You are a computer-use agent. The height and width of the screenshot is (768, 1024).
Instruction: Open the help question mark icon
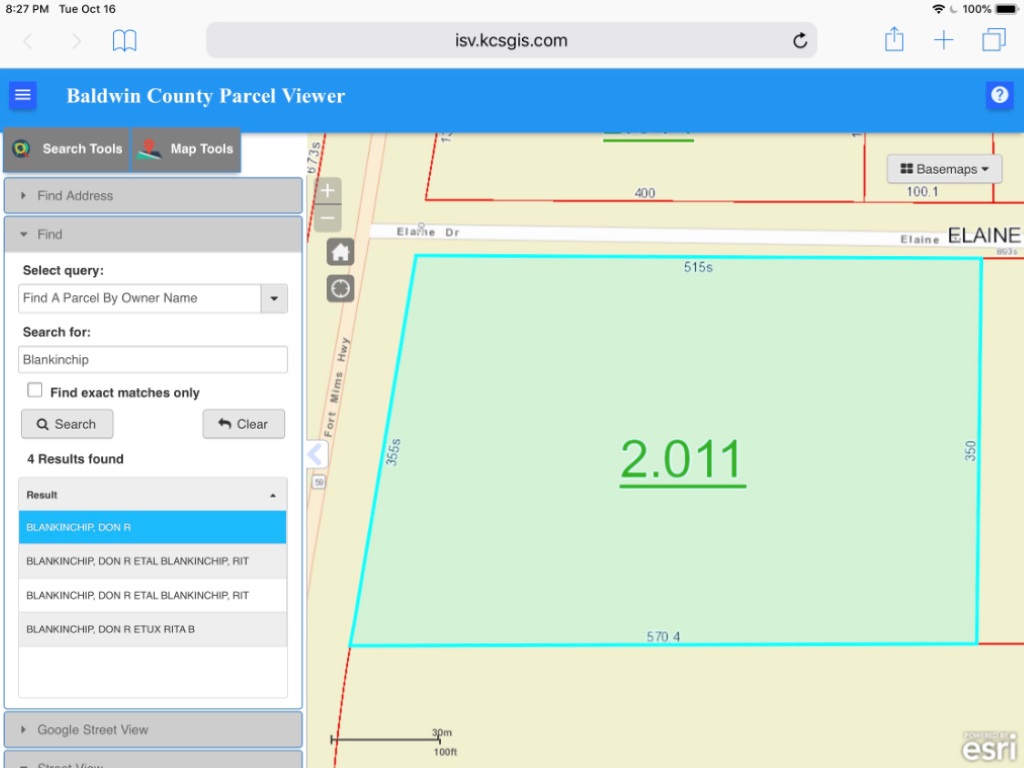click(999, 95)
